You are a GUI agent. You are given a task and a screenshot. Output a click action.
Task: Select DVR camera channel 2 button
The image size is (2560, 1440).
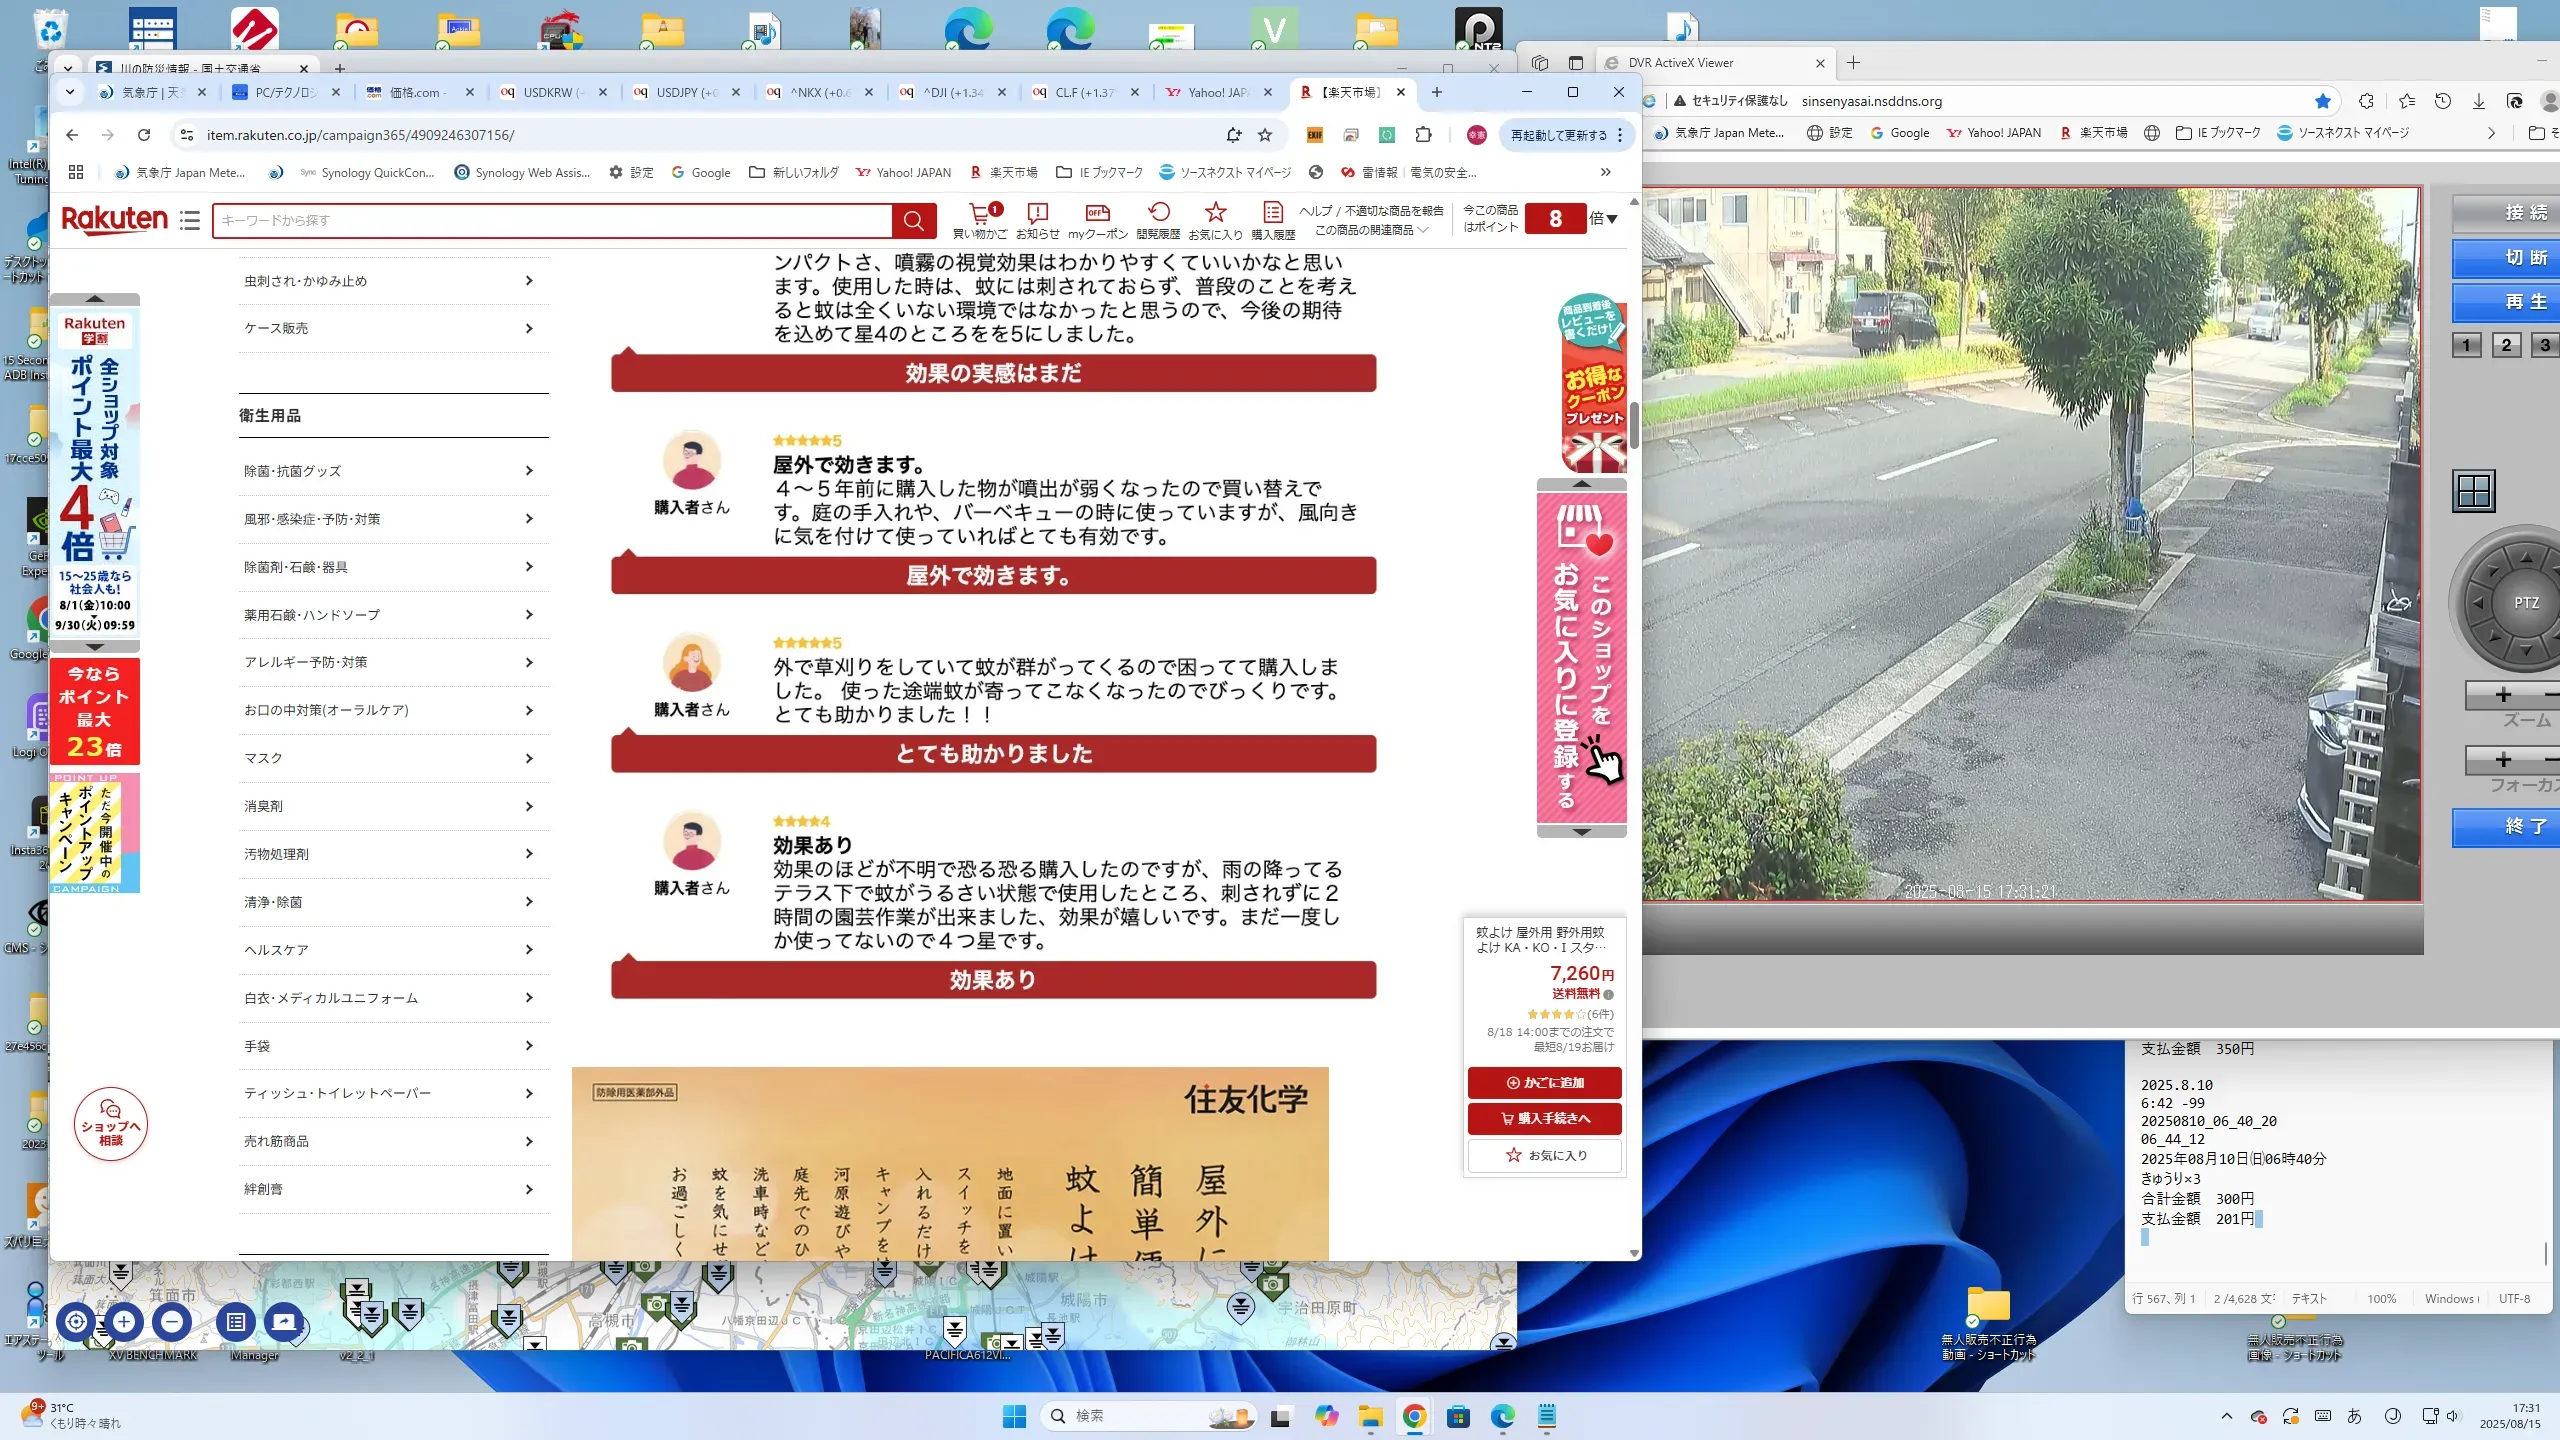[2506, 345]
